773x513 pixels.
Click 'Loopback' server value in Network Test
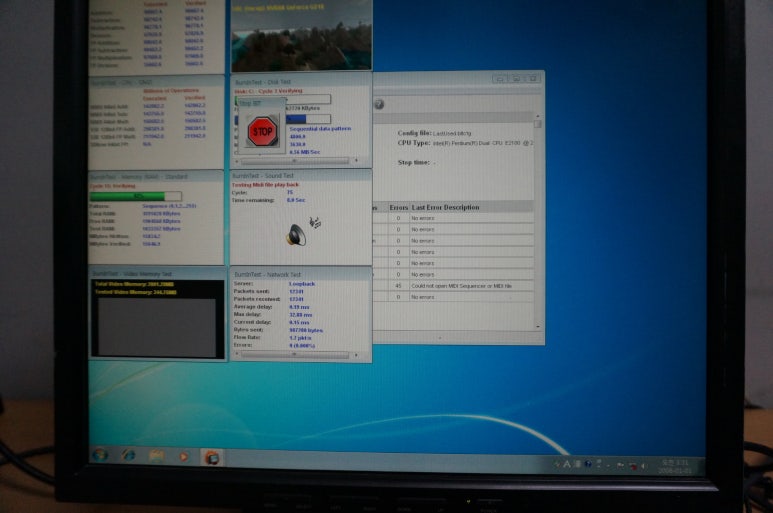click(302, 284)
